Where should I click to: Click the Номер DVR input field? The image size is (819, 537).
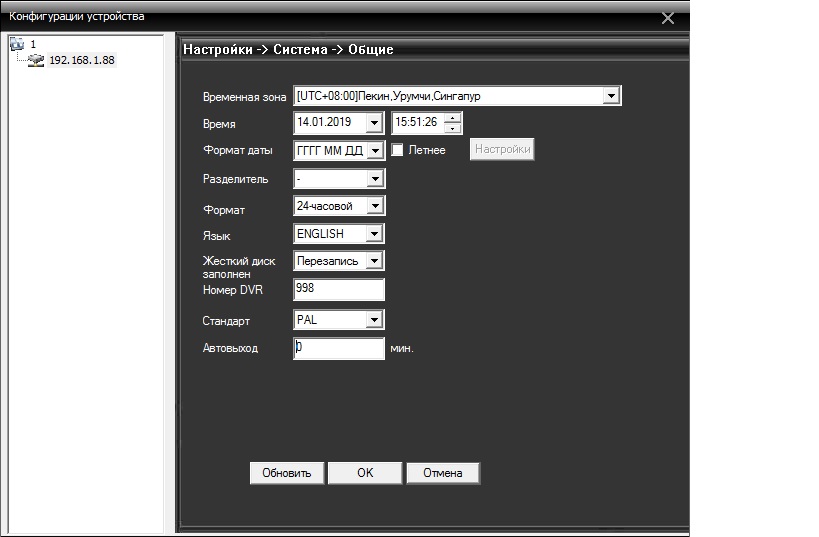338,290
